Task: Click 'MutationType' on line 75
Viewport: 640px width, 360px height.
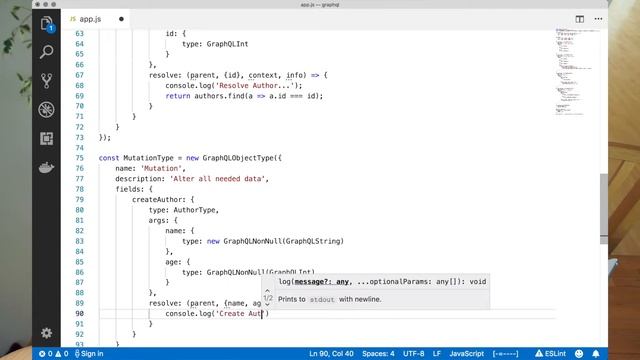Action: pyautogui.click(x=149, y=158)
